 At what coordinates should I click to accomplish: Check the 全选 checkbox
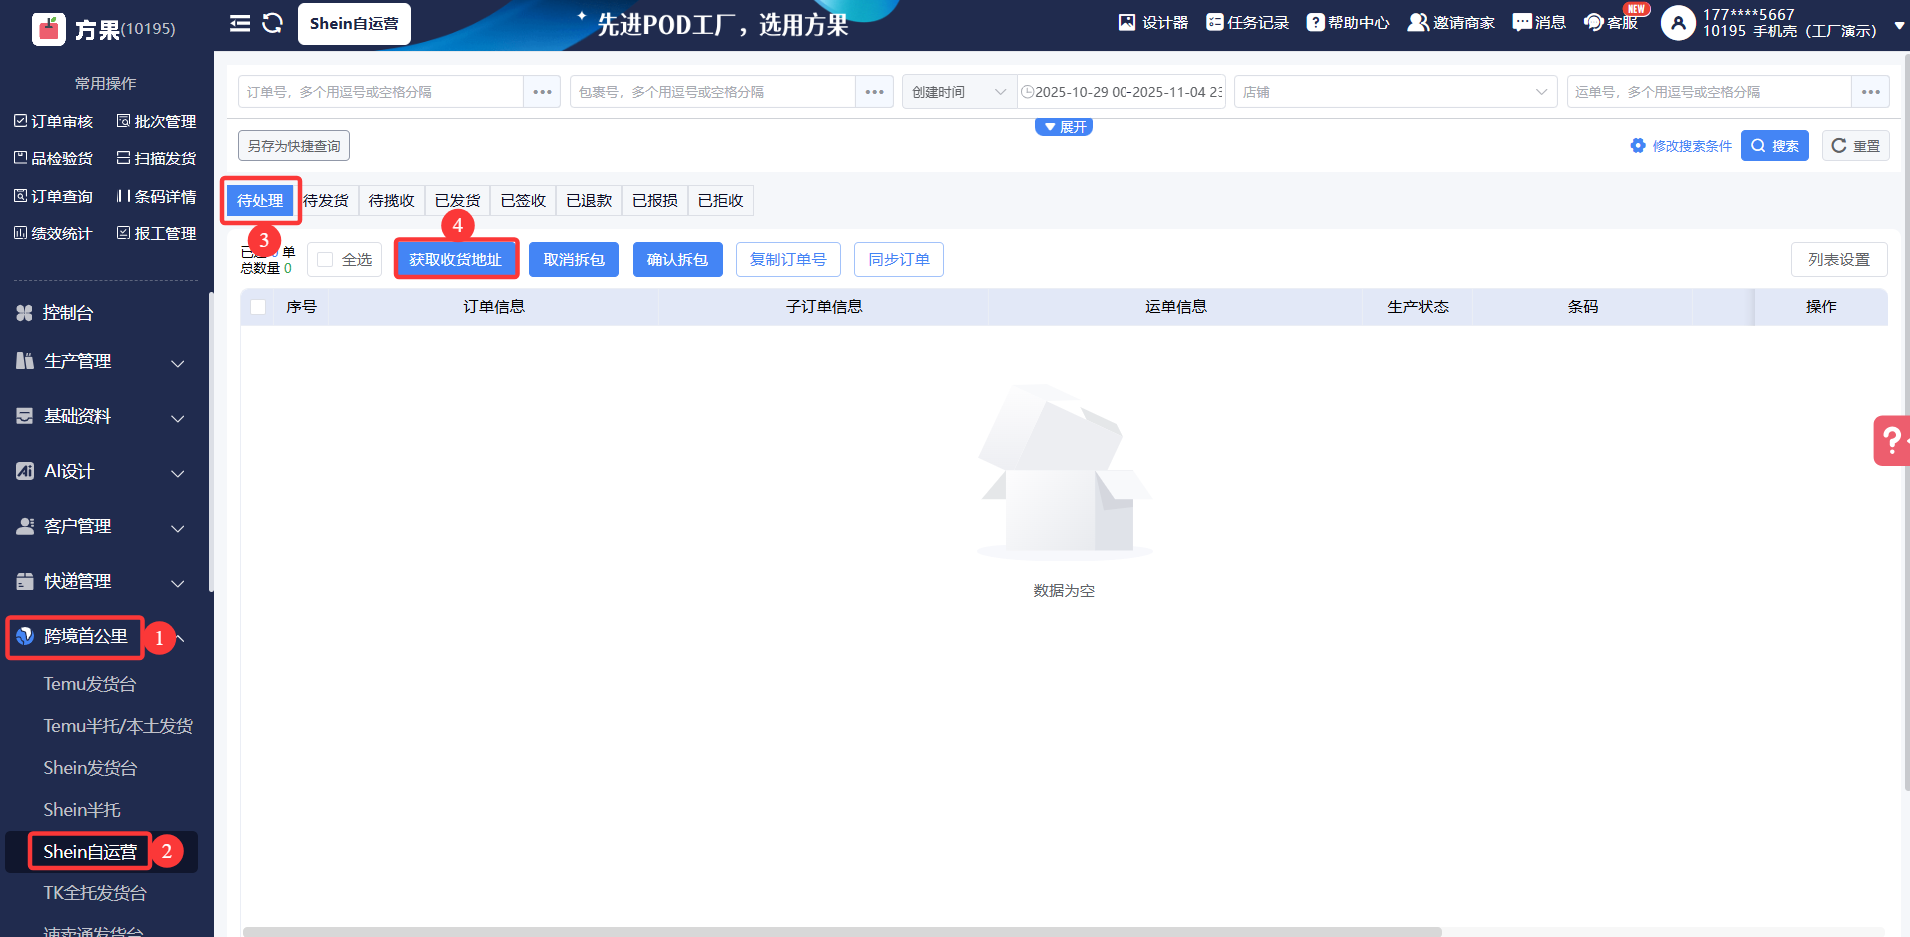[x=323, y=259]
